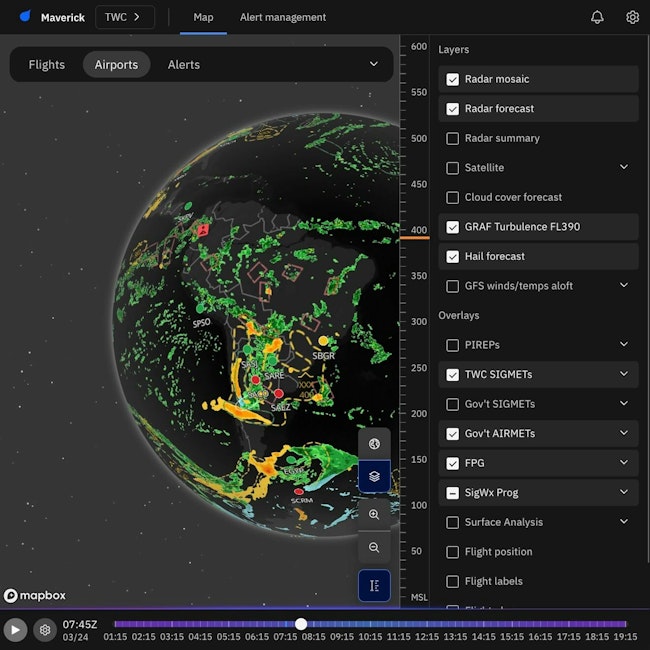This screenshot has height=650, width=650.
Task: Collapse the Flights/Airports/Alerts panel chevron
Action: click(374, 64)
